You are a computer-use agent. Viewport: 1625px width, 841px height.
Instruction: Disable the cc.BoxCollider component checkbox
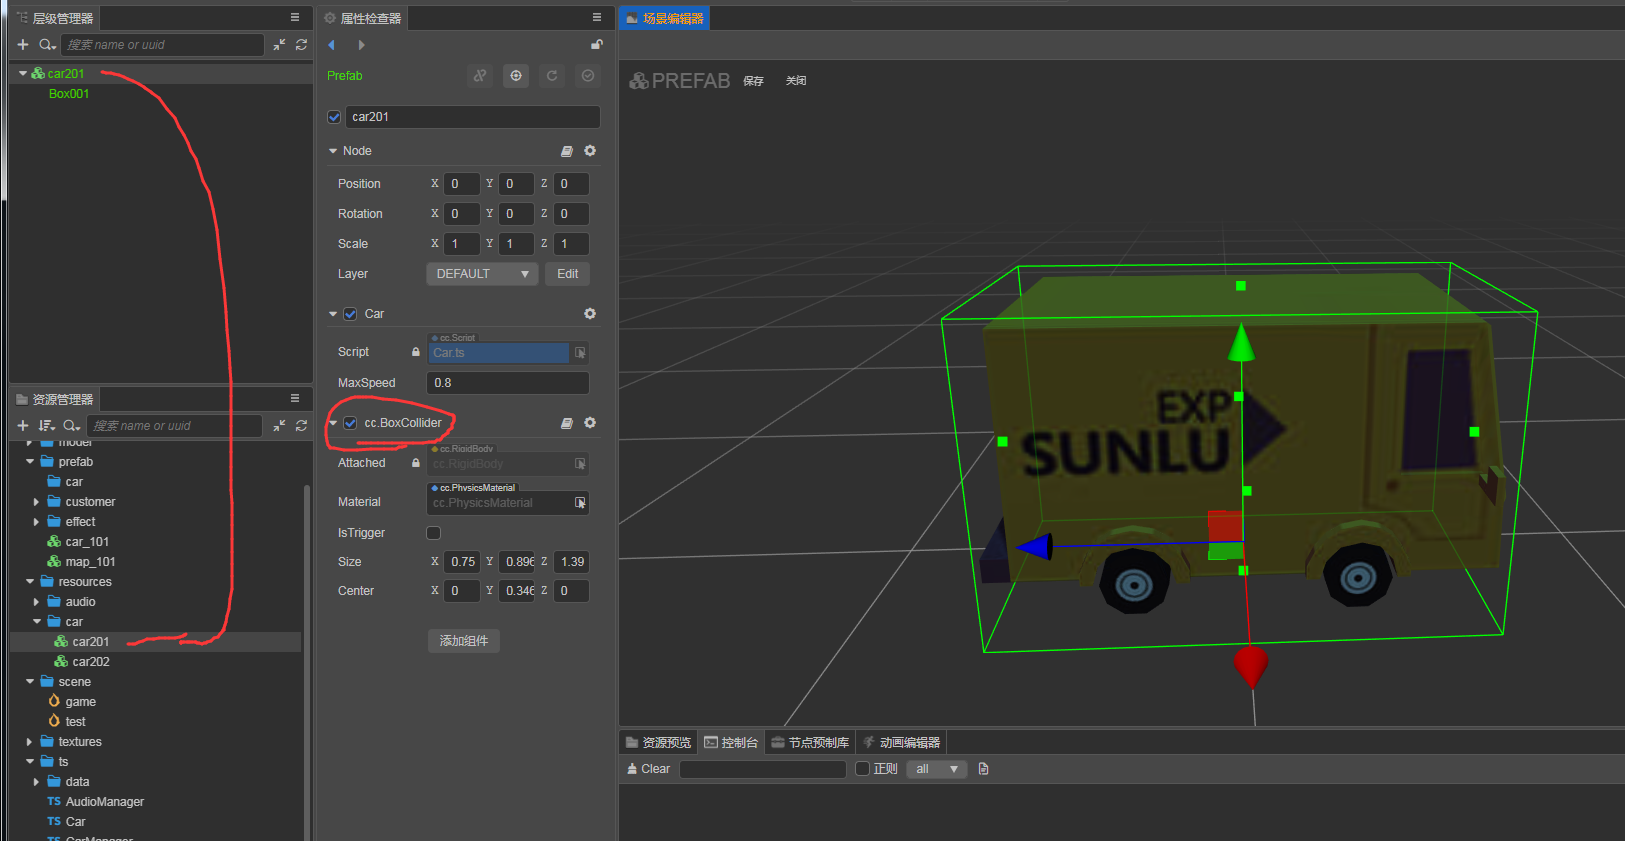click(x=351, y=423)
